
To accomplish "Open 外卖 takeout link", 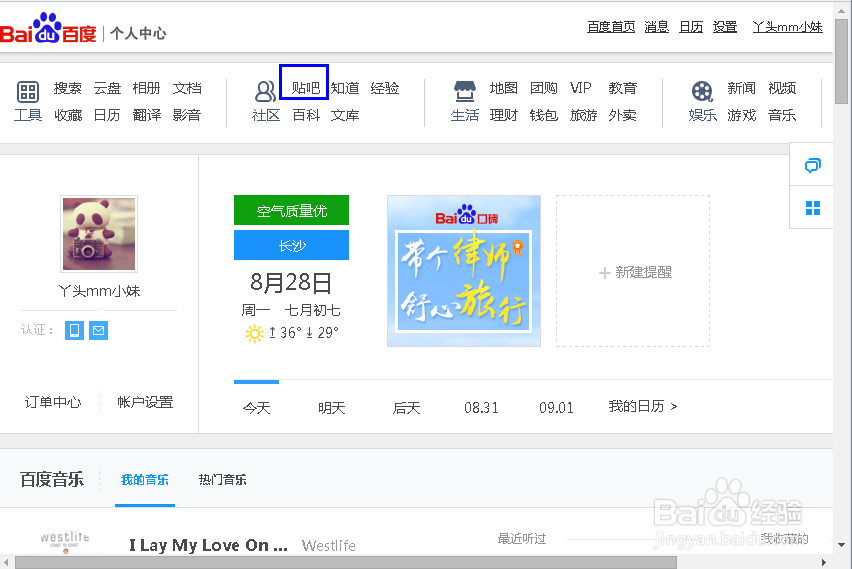I will pyautogui.click(x=623, y=115).
